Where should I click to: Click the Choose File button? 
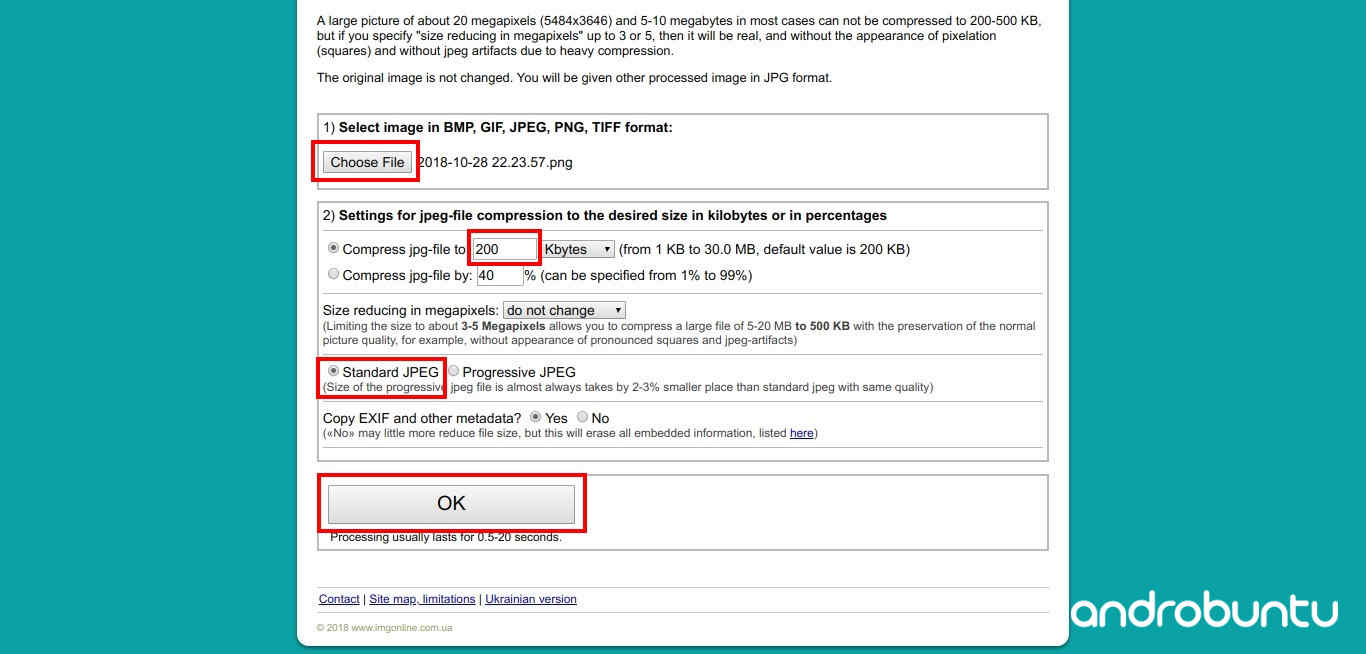367,162
